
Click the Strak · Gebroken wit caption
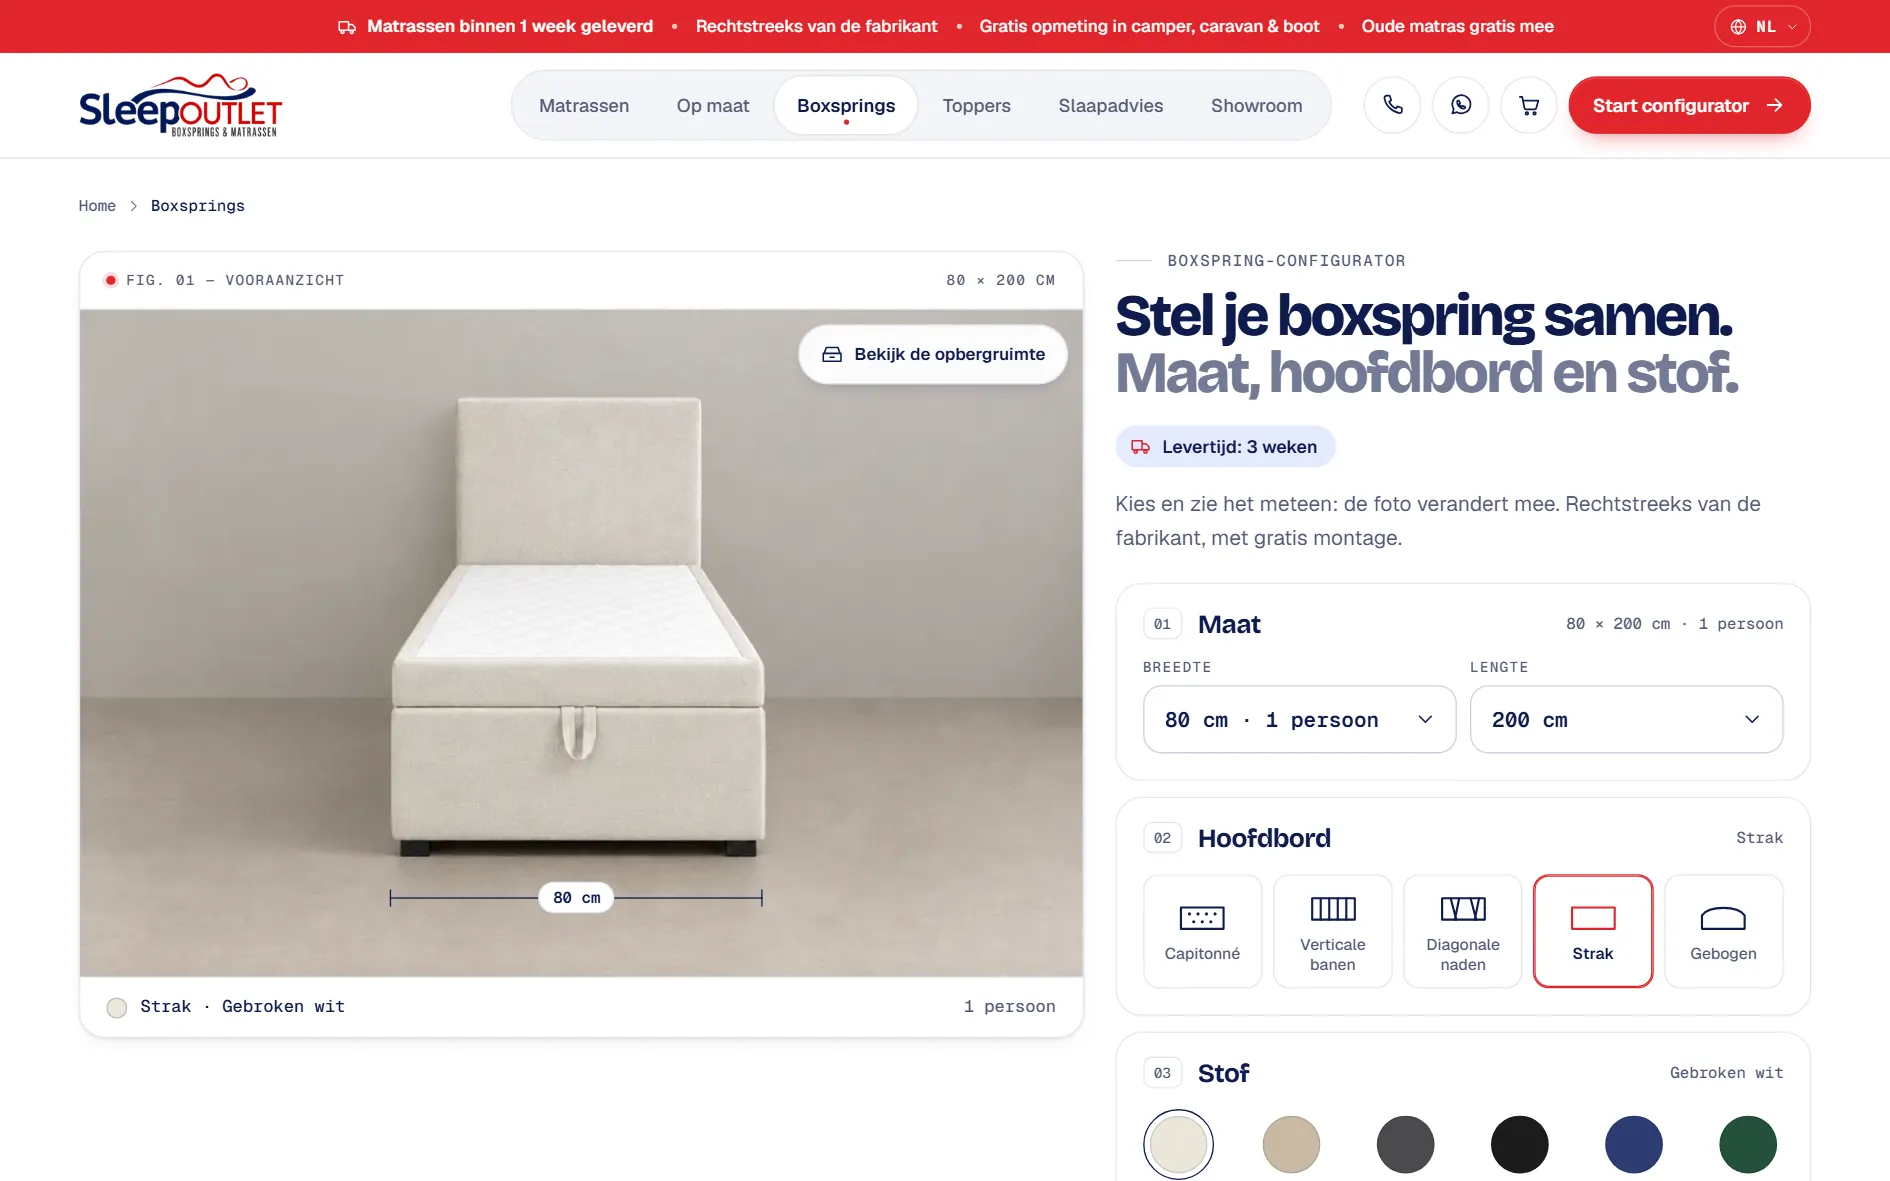[x=242, y=1007]
